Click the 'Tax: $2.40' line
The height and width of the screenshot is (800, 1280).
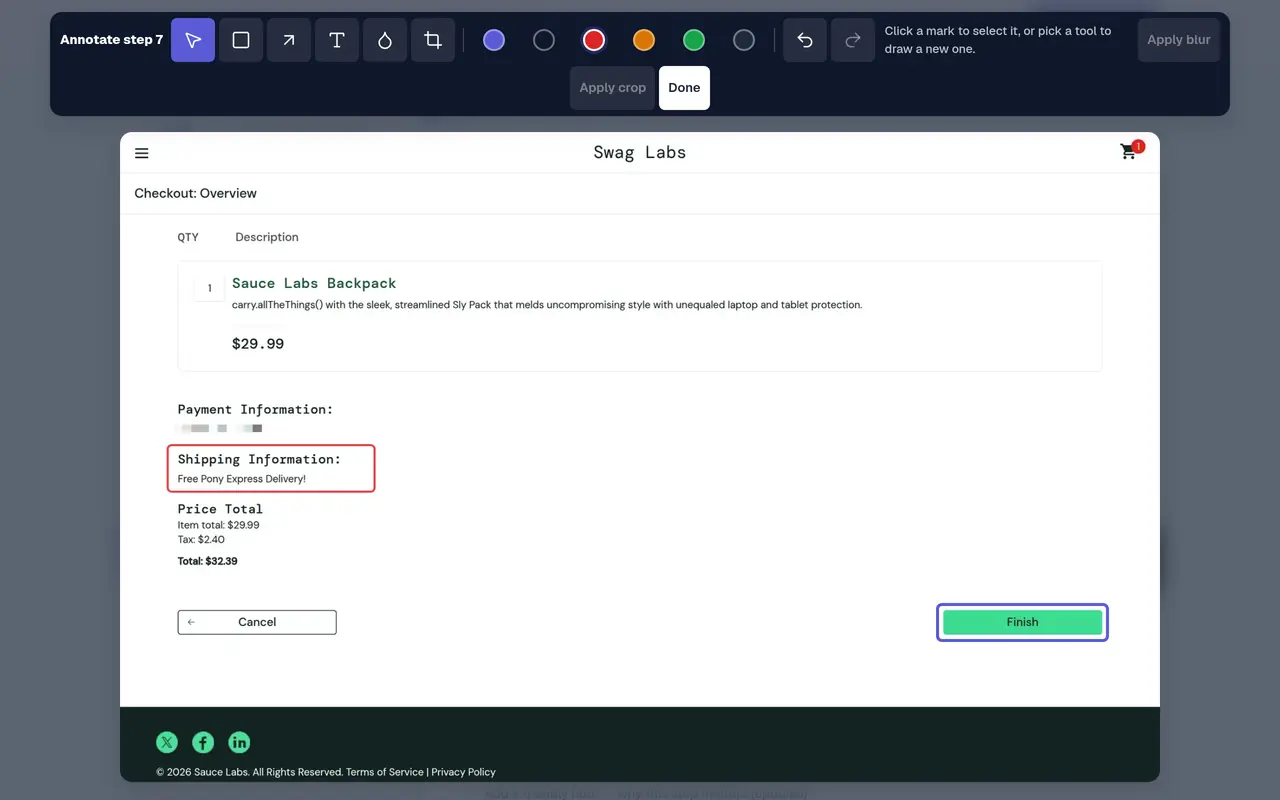click(x=201, y=539)
